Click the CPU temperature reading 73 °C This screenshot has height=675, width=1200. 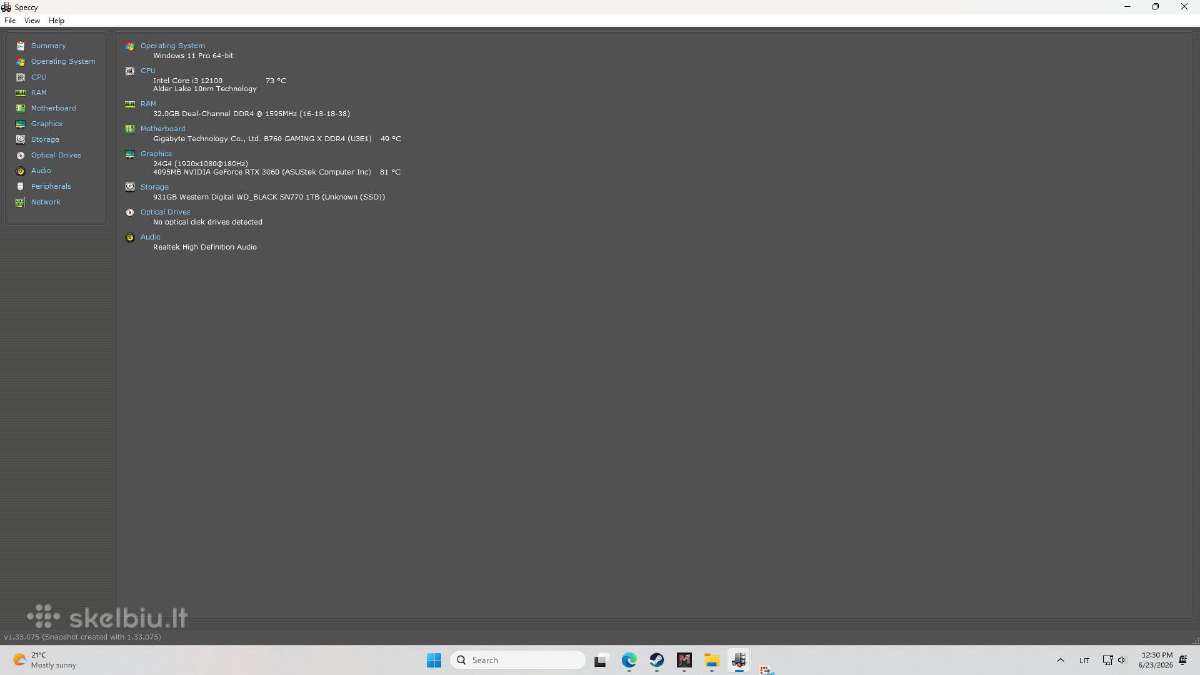(275, 80)
